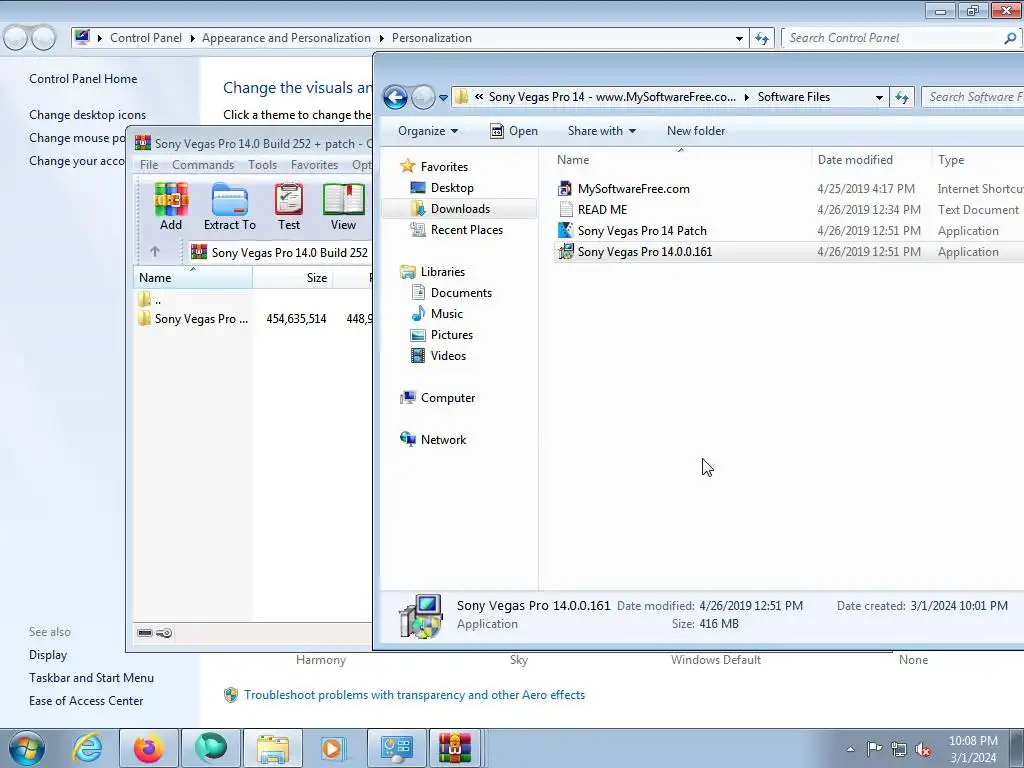
Task: Refresh the Software Files folder
Action: point(902,97)
